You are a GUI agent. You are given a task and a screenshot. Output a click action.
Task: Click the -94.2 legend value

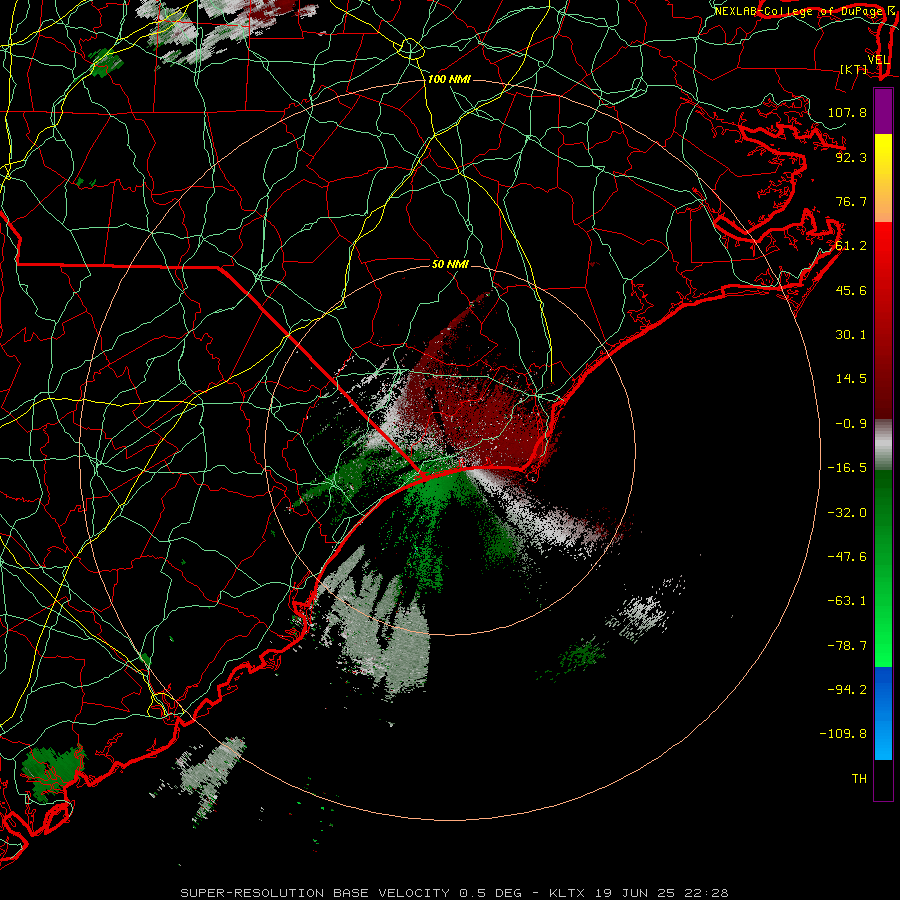847,690
